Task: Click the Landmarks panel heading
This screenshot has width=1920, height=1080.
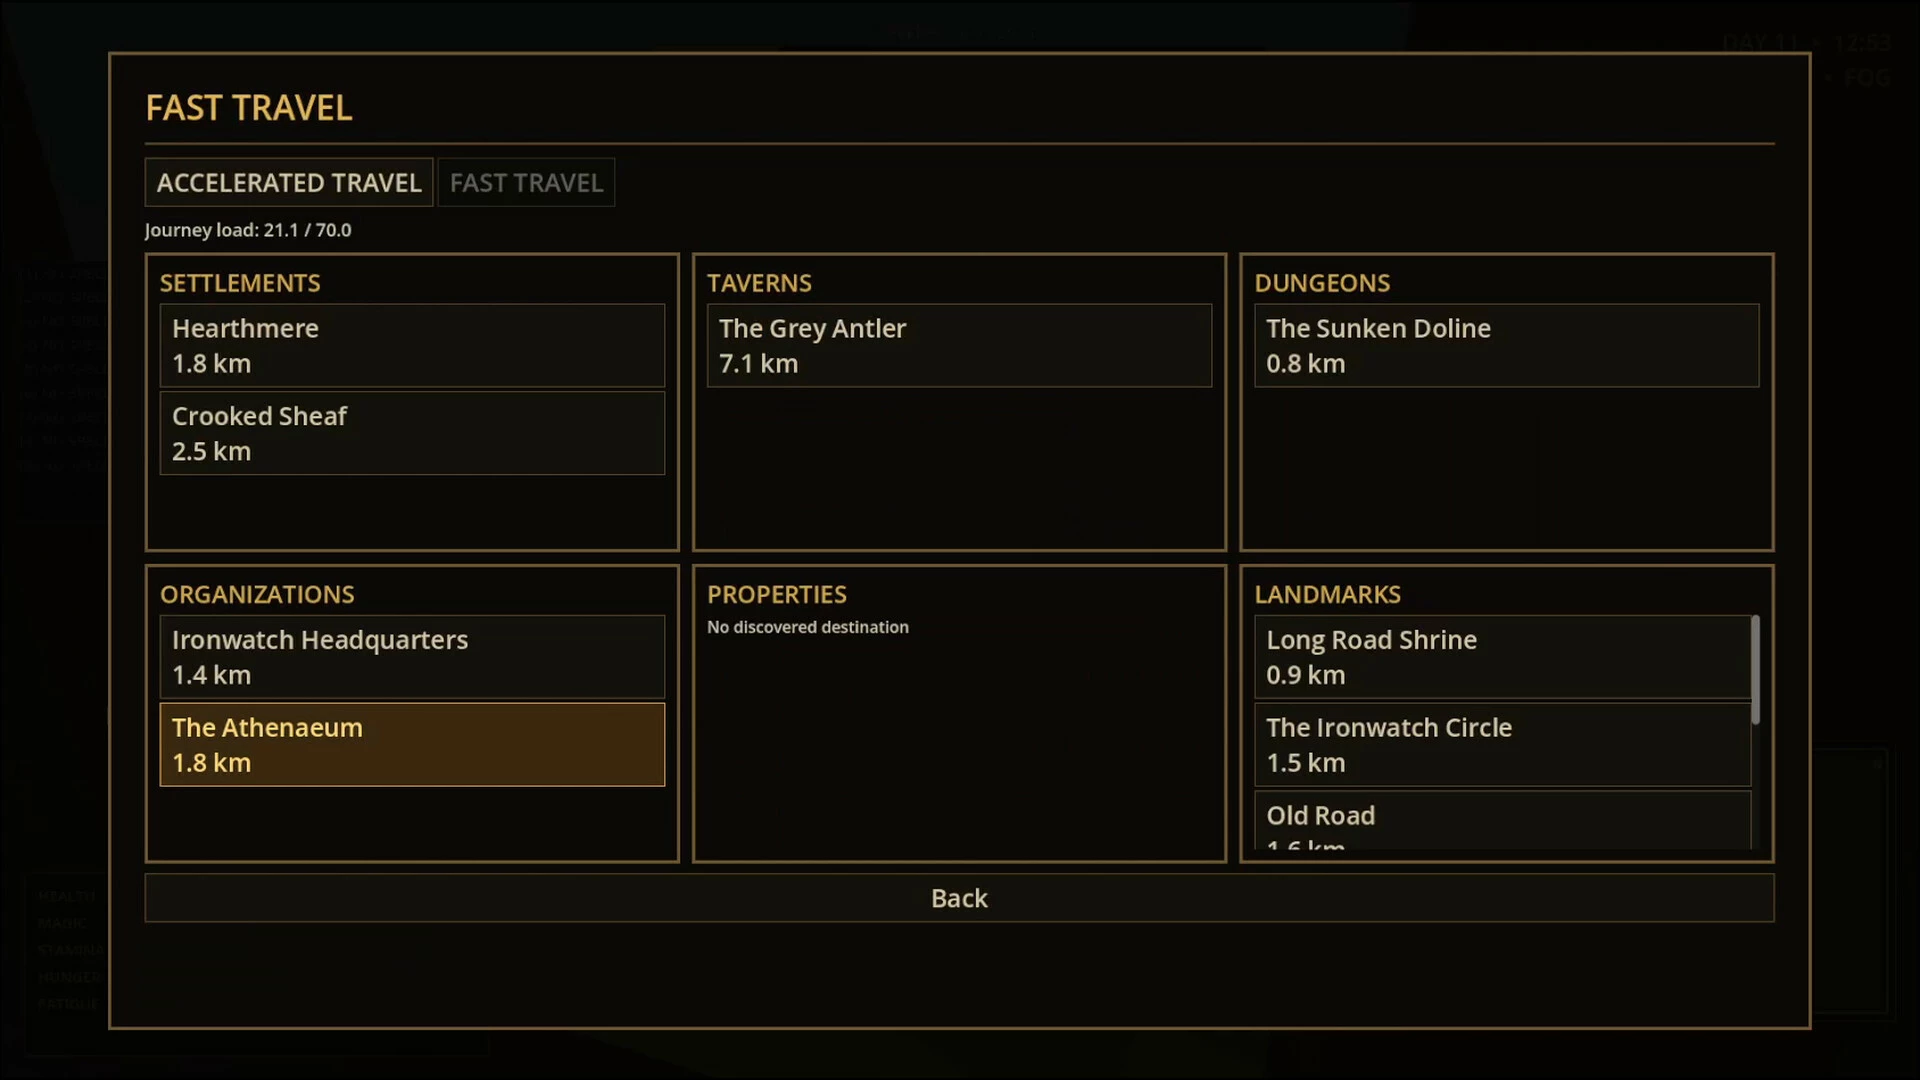Action: pyautogui.click(x=1327, y=595)
